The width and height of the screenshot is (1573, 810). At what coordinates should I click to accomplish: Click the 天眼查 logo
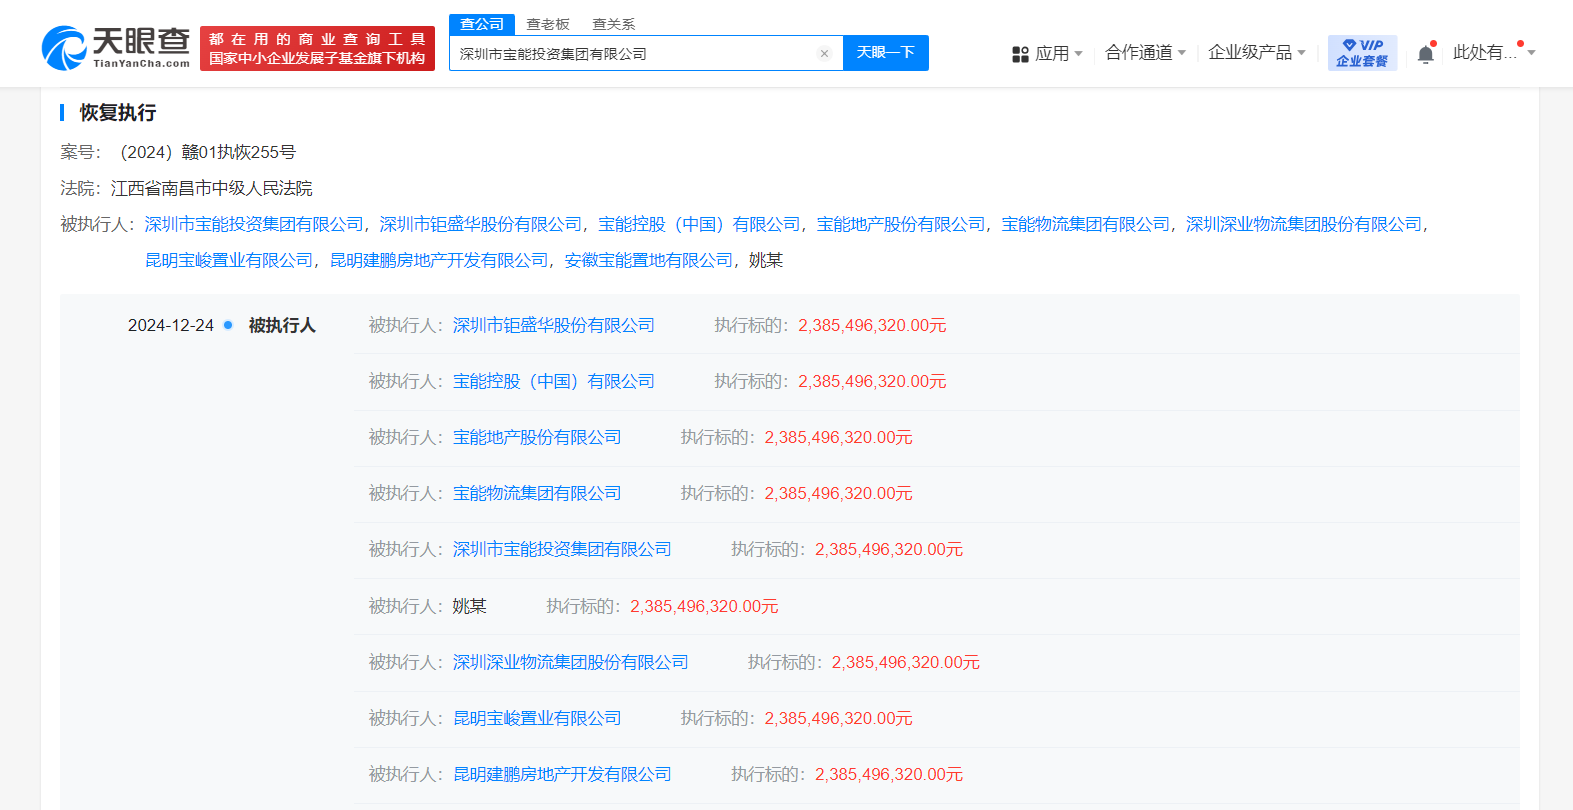coord(116,48)
